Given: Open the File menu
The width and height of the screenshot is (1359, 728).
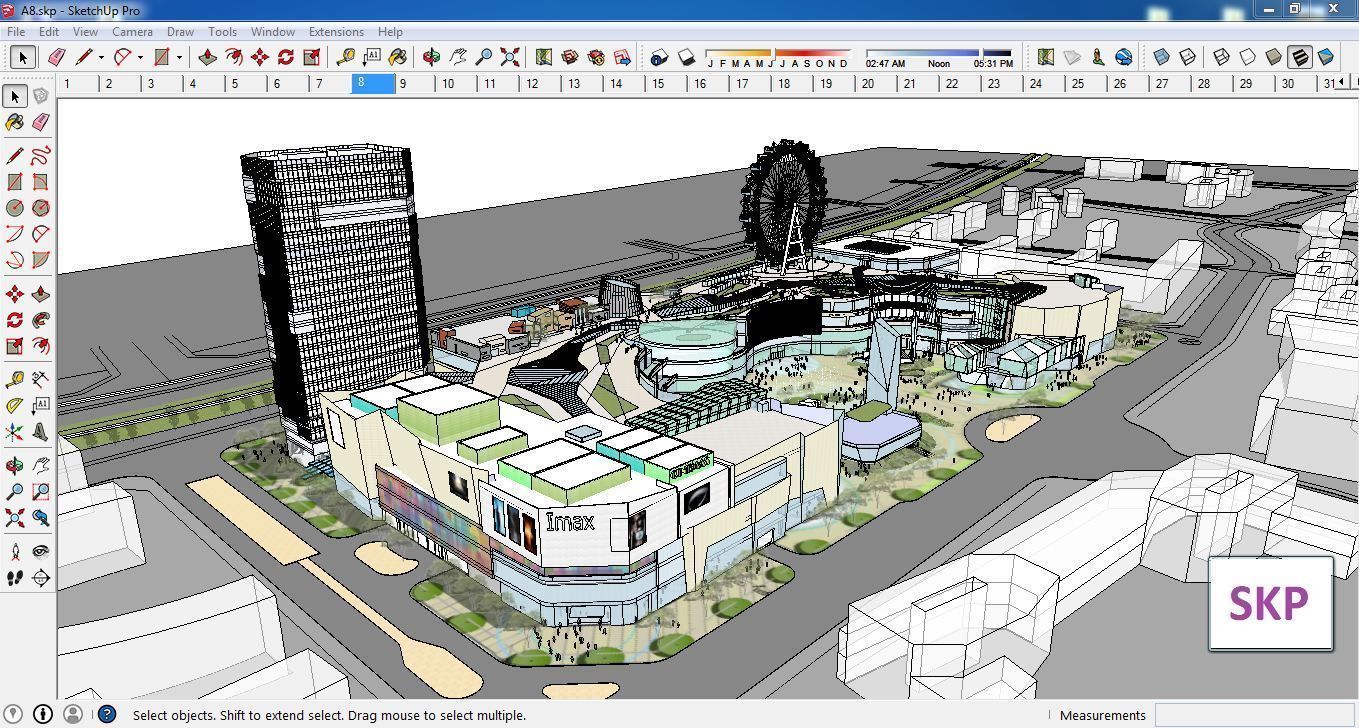Looking at the screenshot, I should point(16,32).
